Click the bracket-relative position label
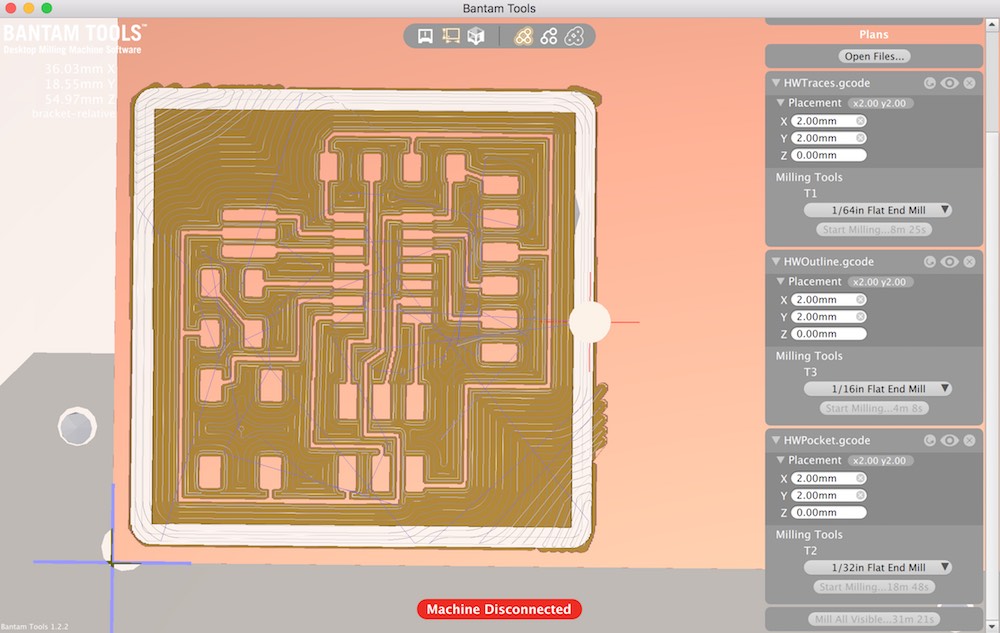The width and height of the screenshot is (1000, 633). click(73, 113)
